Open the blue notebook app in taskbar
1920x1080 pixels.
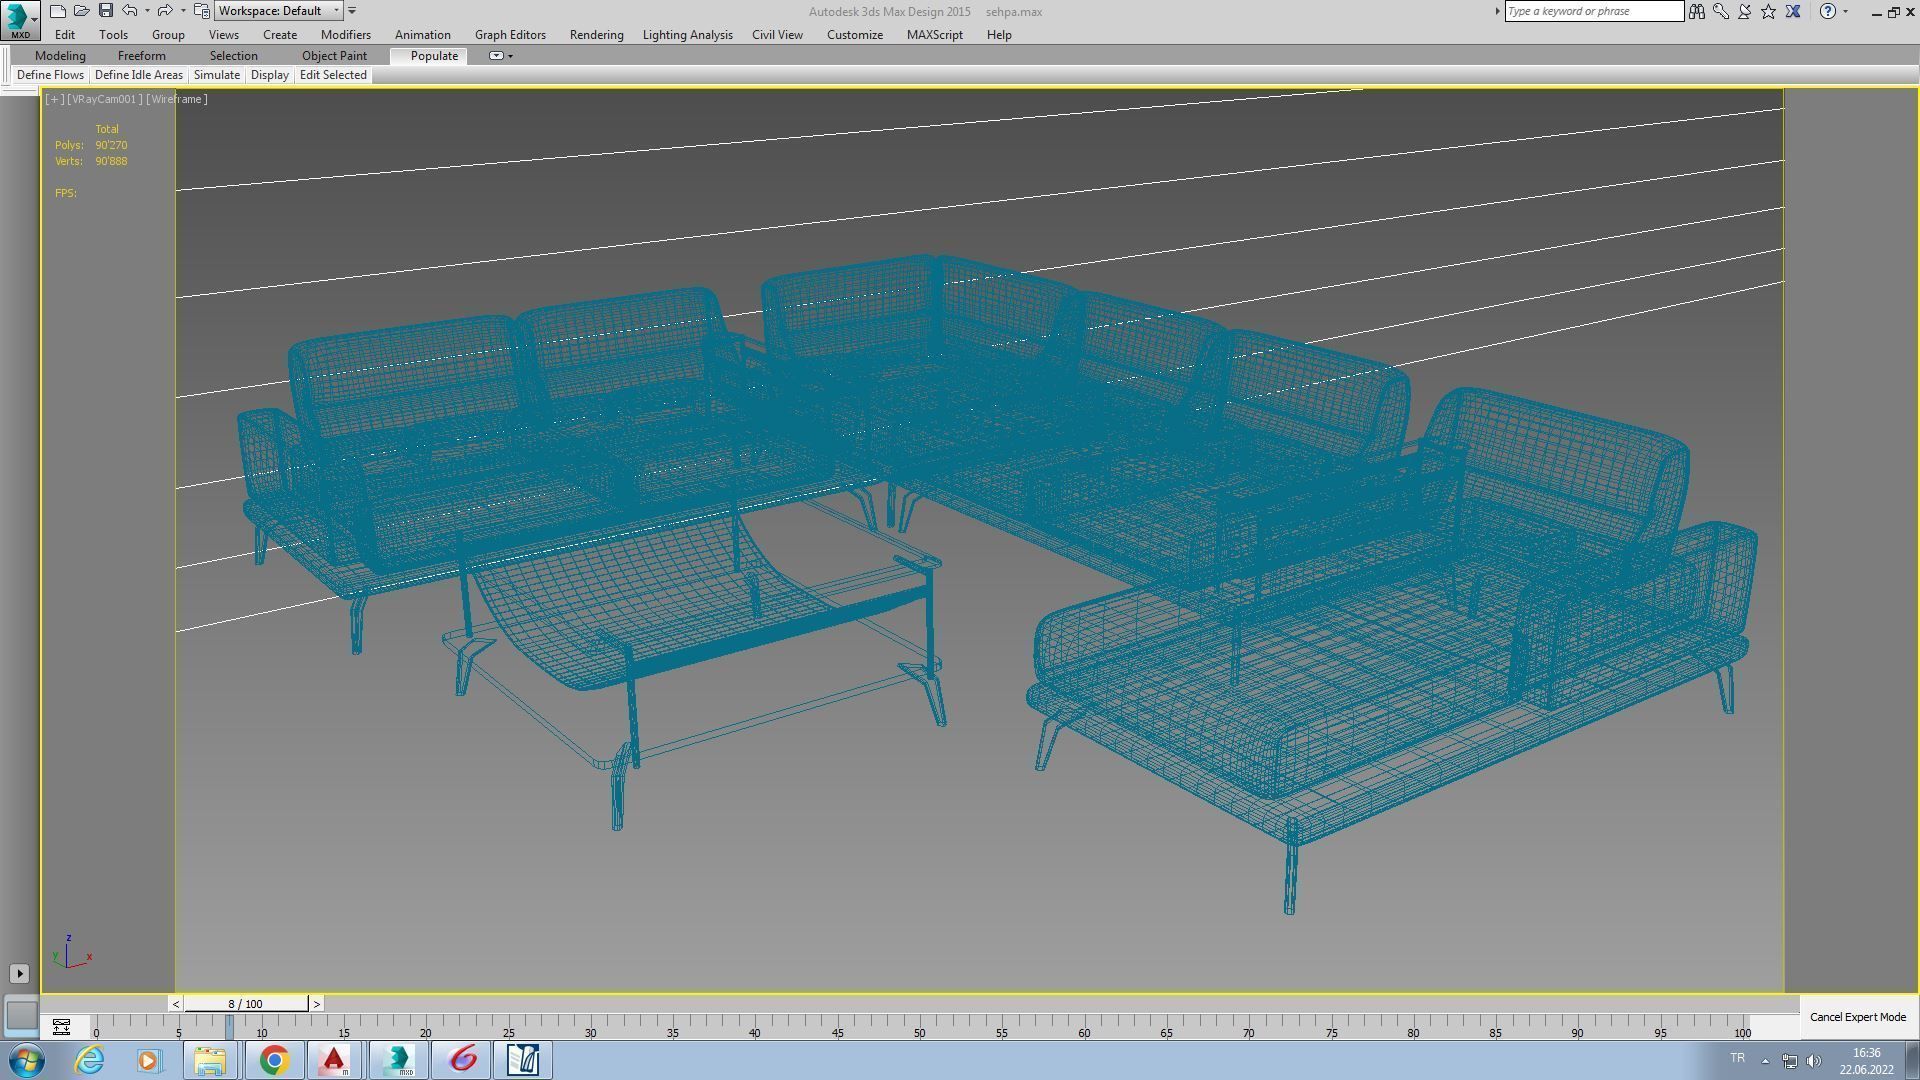point(524,1060)
